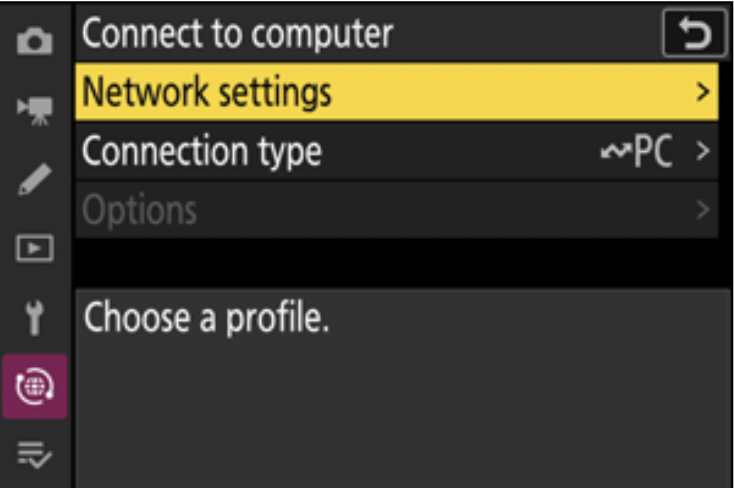Image resolution: width=734 pixels, height=488 pixels.
Task: Click the PC connection type value
Action: [x=653, y=151]
